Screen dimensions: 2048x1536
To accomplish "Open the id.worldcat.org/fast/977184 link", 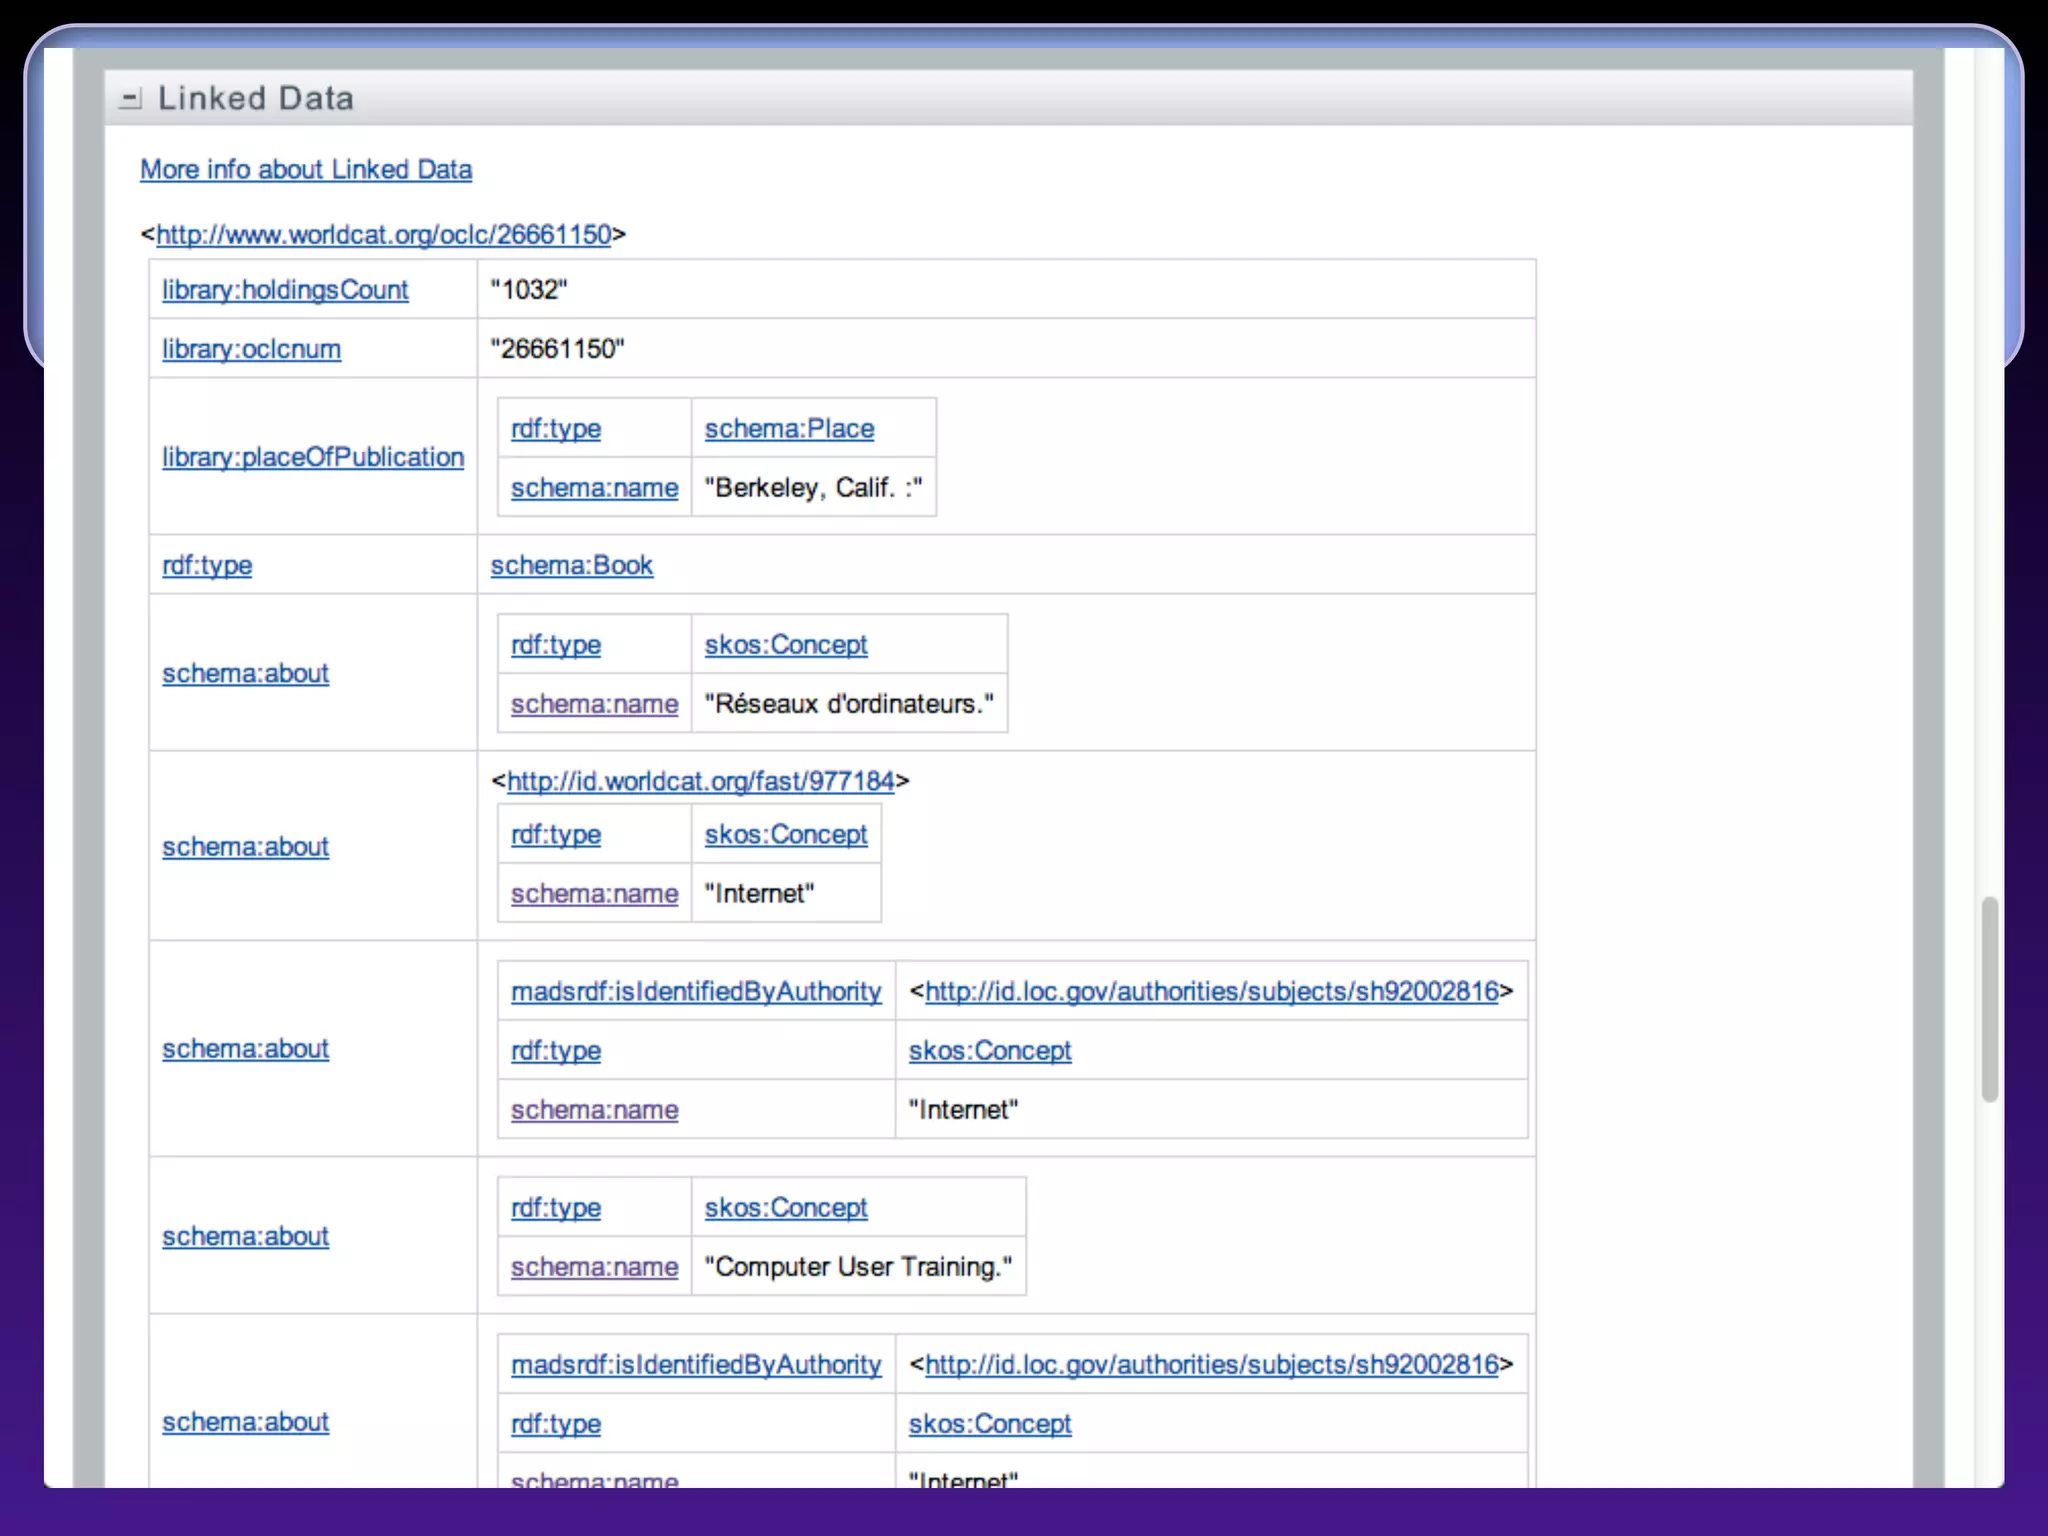I will coord(700,782).
